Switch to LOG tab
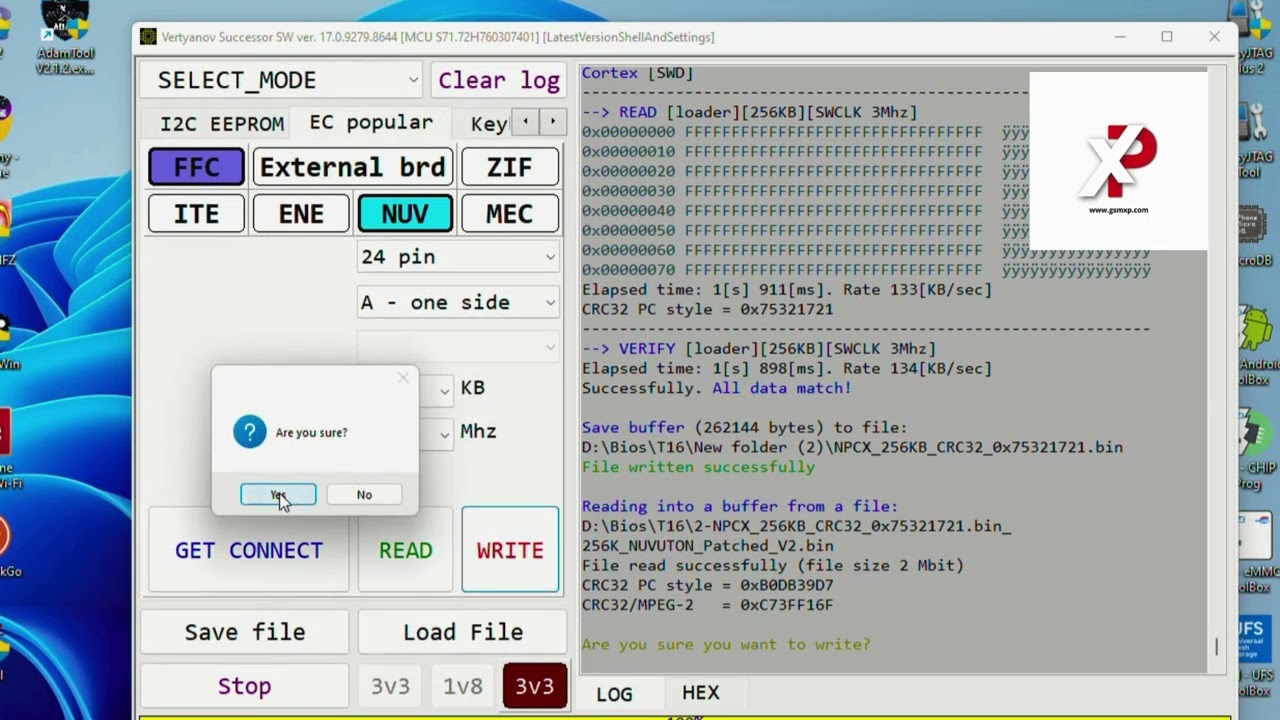The height and width of the screenshot is (720, 1280). (x=614, y=694)
